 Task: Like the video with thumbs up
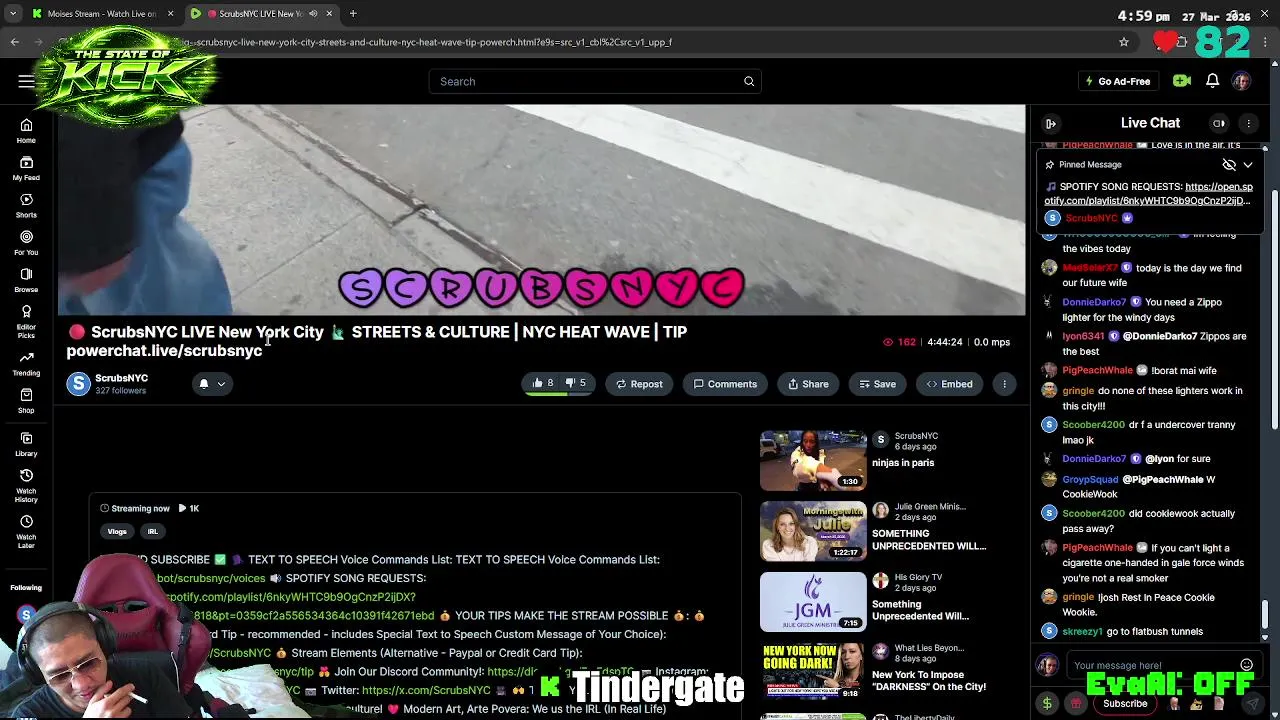tap(543, 383)
